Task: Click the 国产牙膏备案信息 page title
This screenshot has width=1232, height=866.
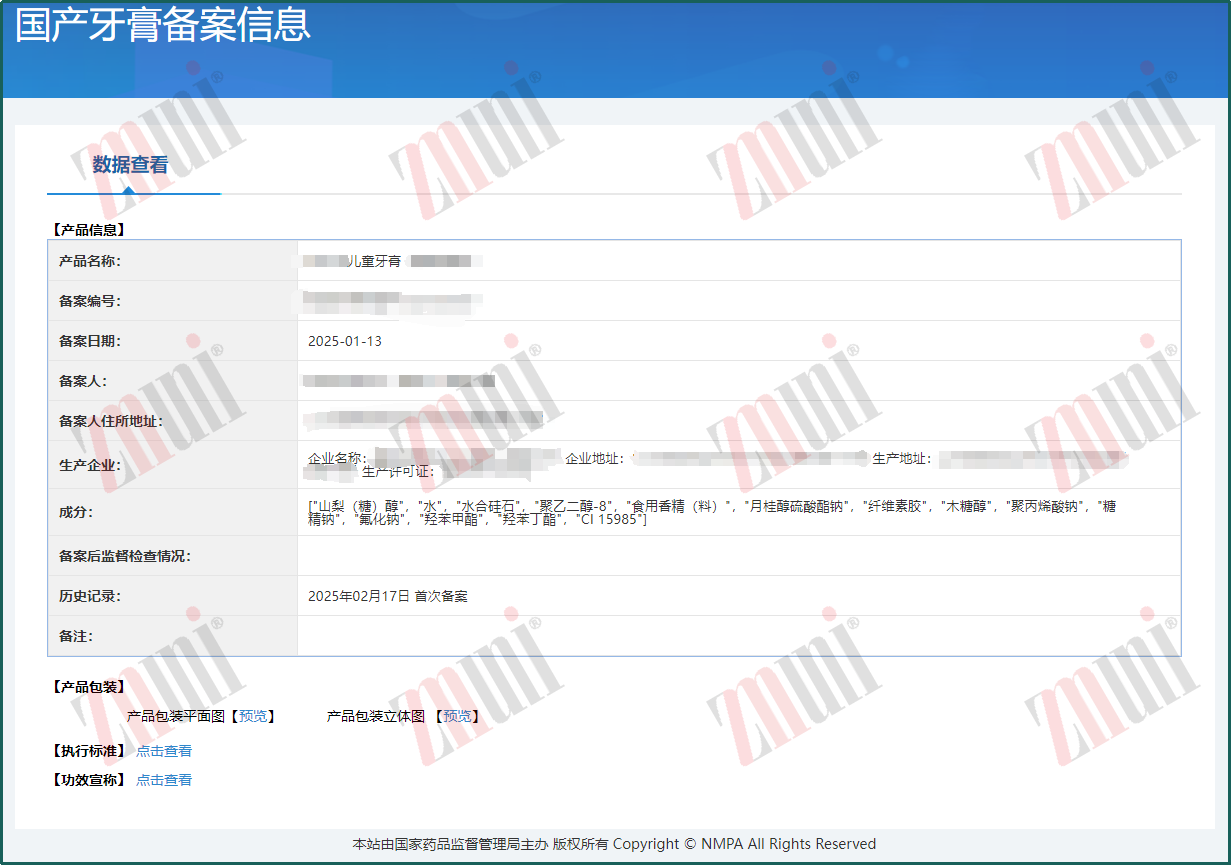Action: [164, 25]
